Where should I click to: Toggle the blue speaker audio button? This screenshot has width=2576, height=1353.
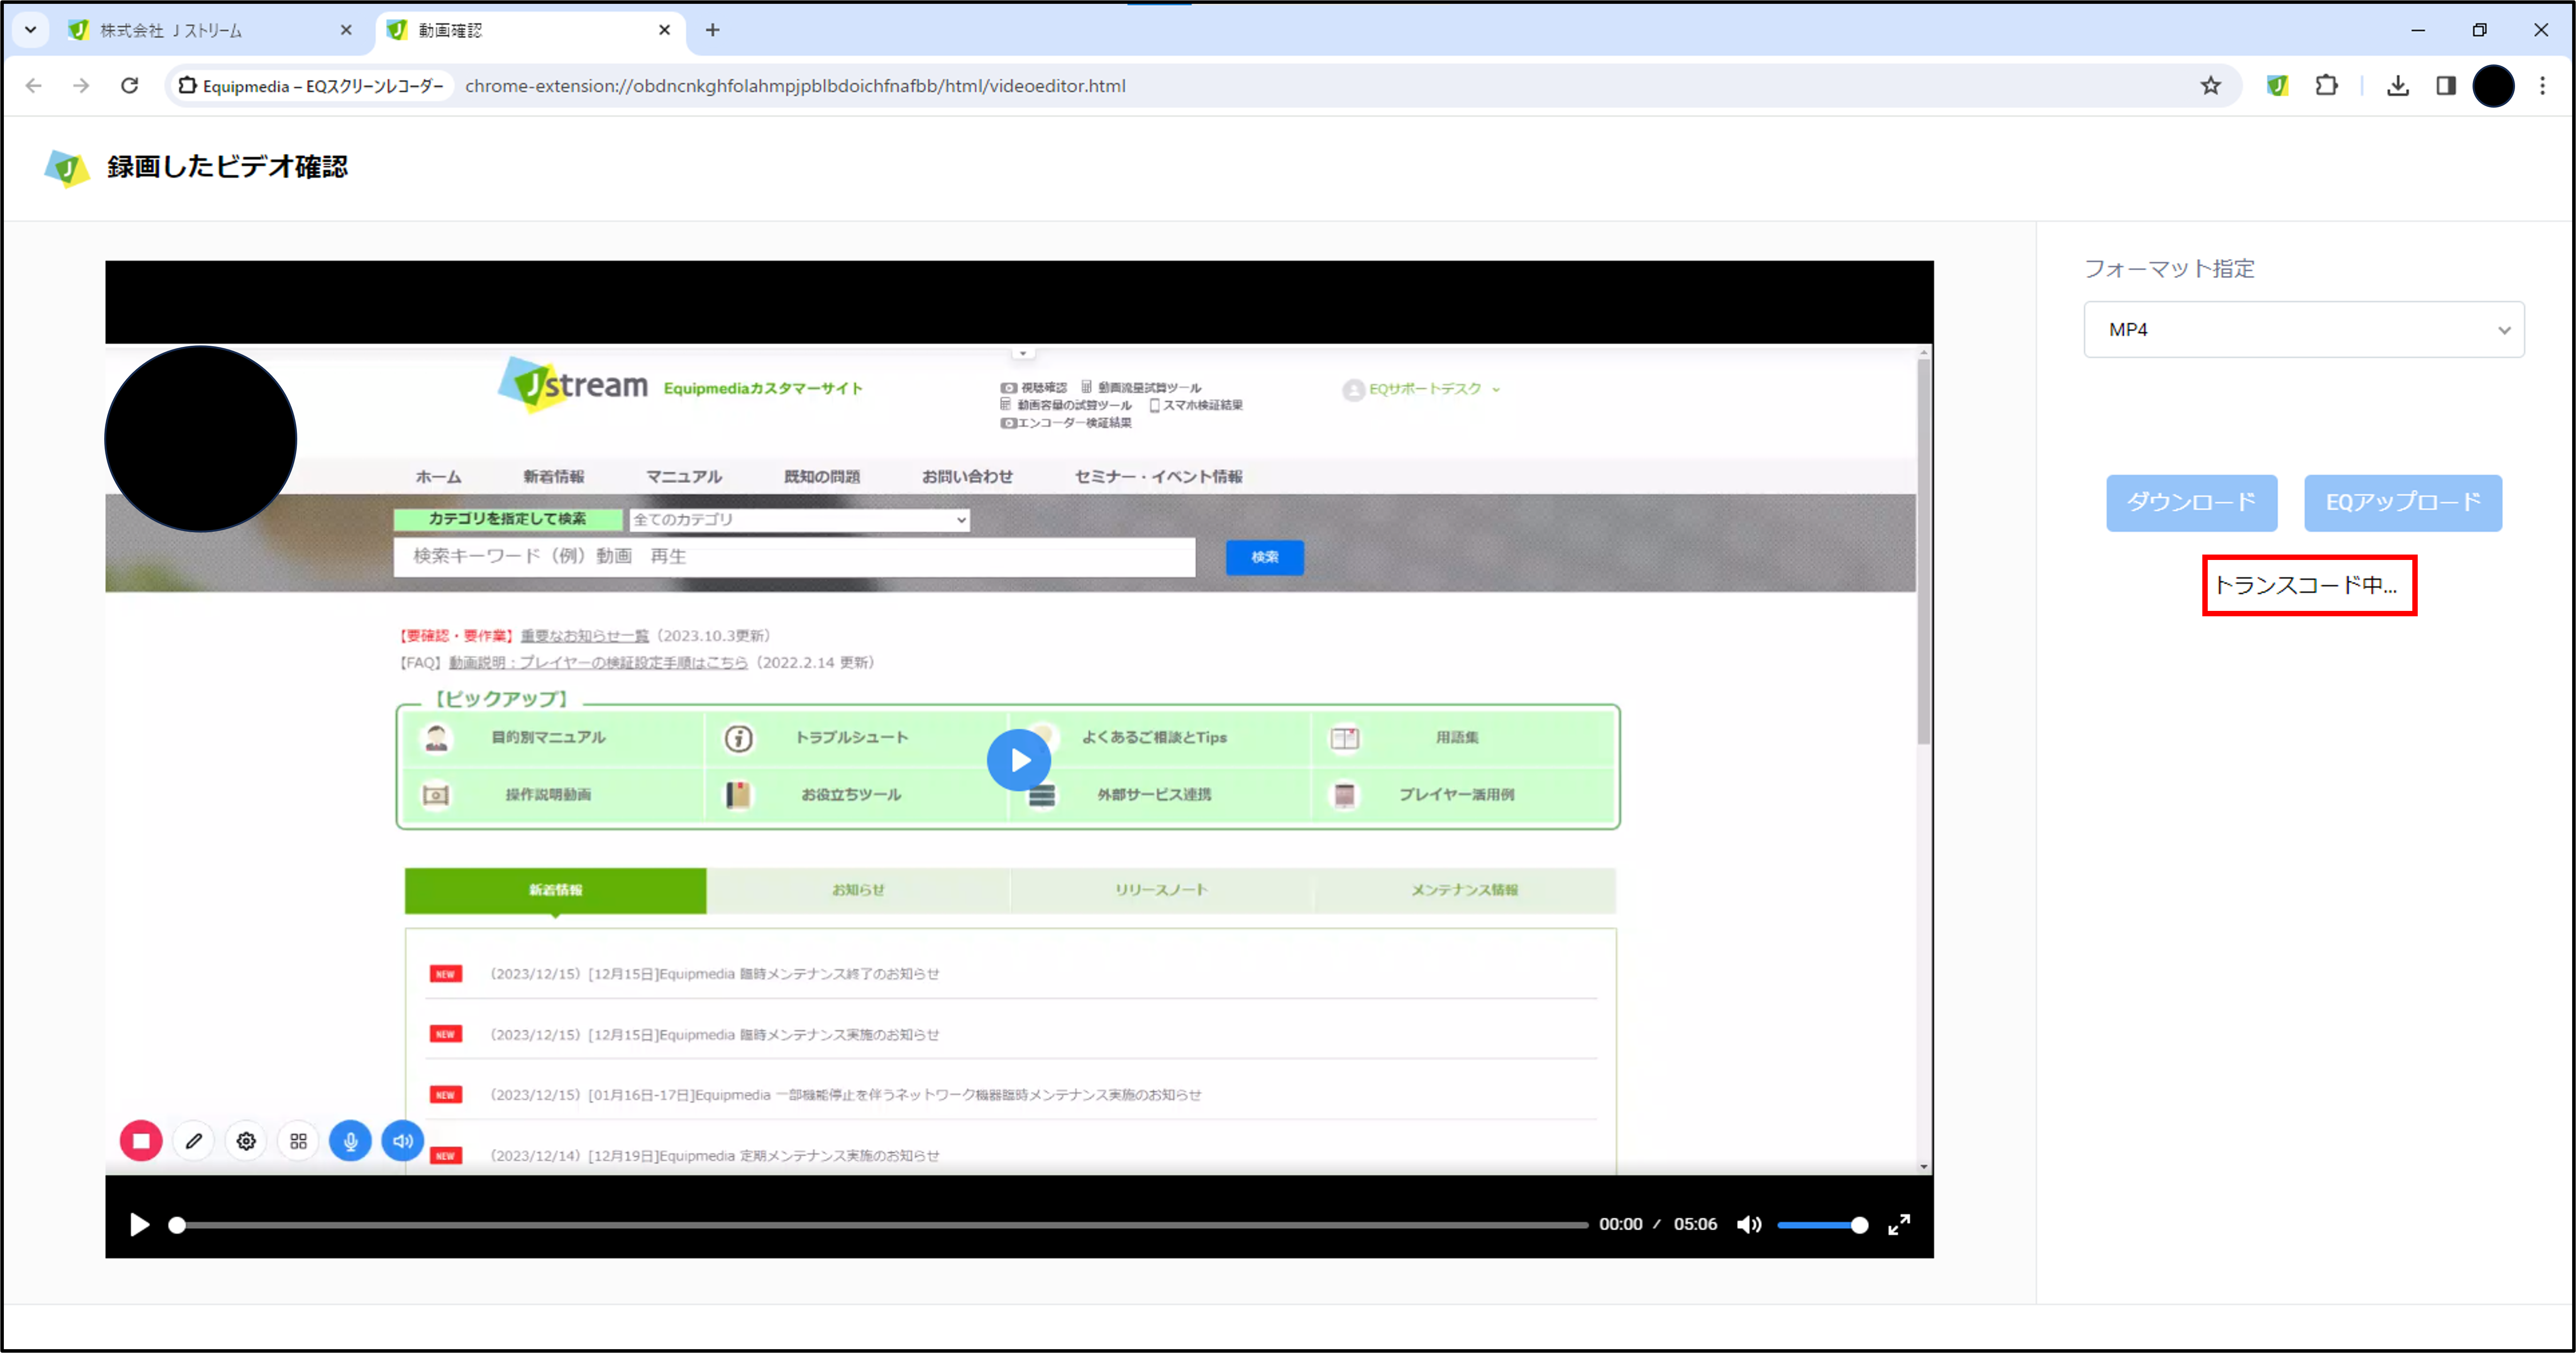tap(403, 1141)
